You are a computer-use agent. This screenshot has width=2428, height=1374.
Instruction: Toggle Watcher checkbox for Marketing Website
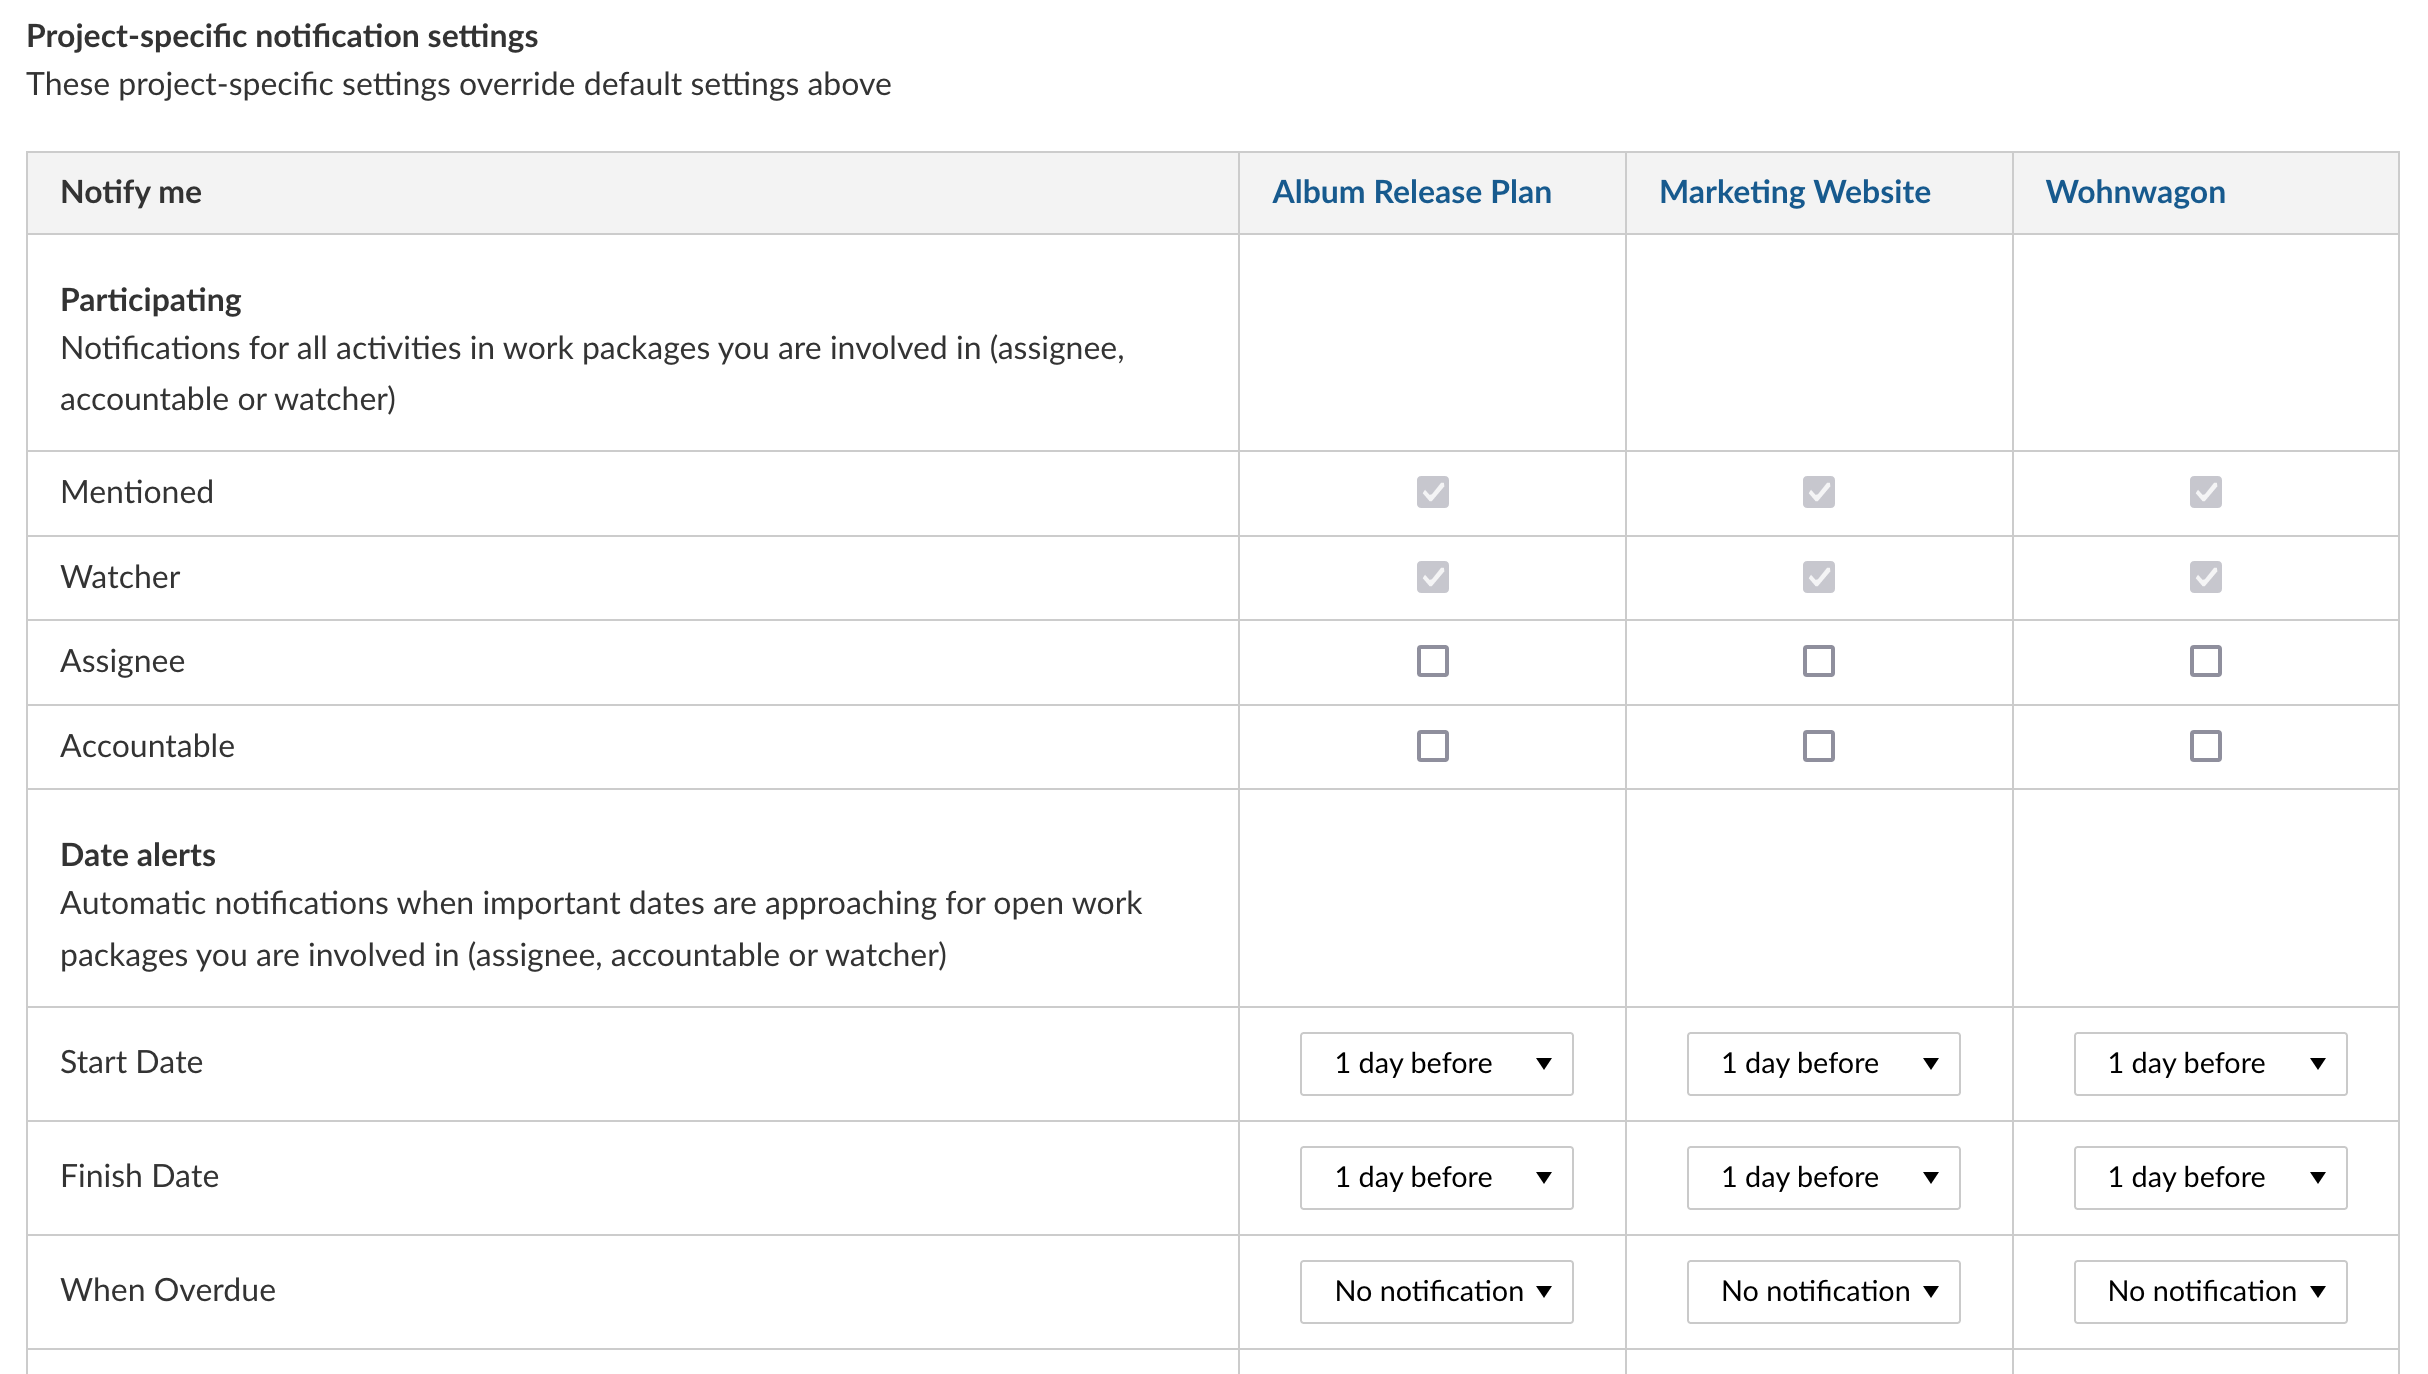tap(1818, 577)
